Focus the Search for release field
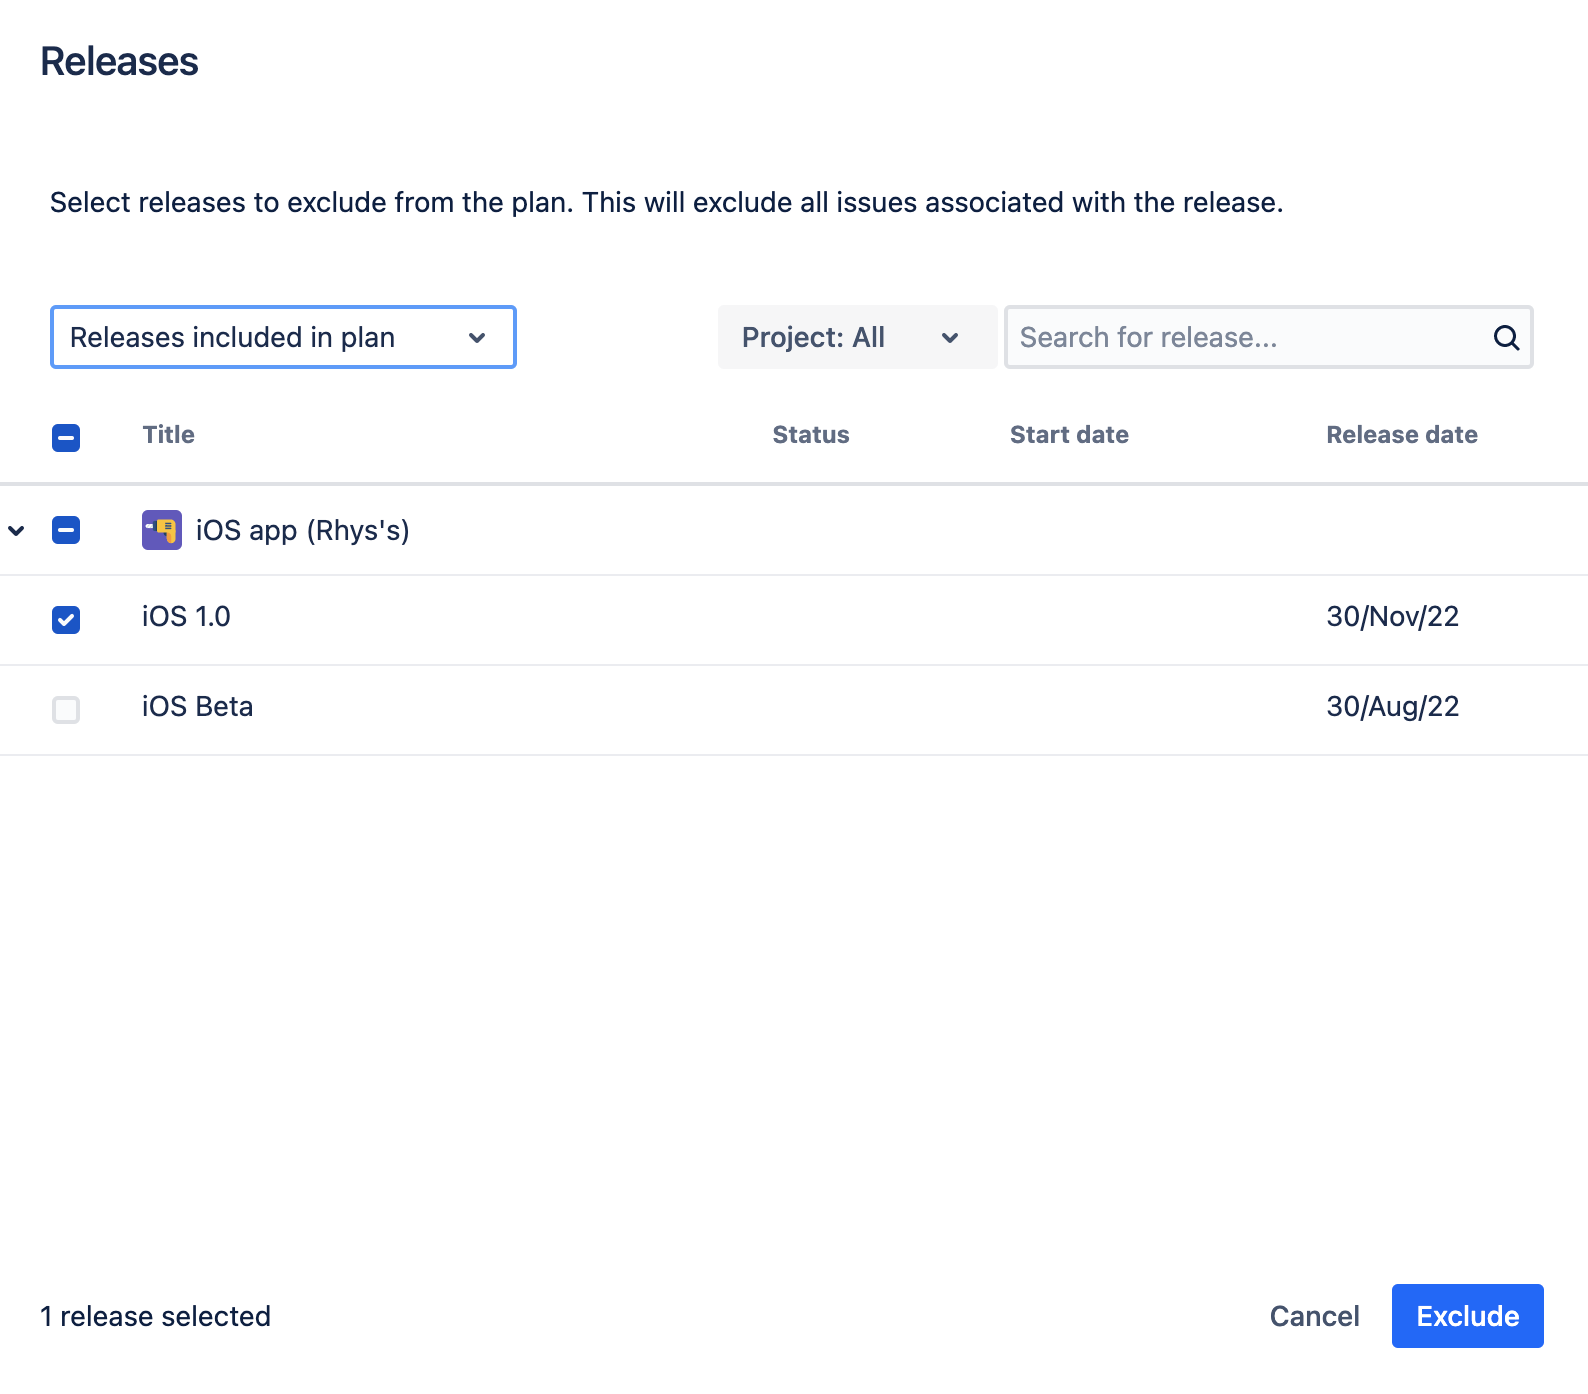The image size is (1588, 1394). (1245, 338)
